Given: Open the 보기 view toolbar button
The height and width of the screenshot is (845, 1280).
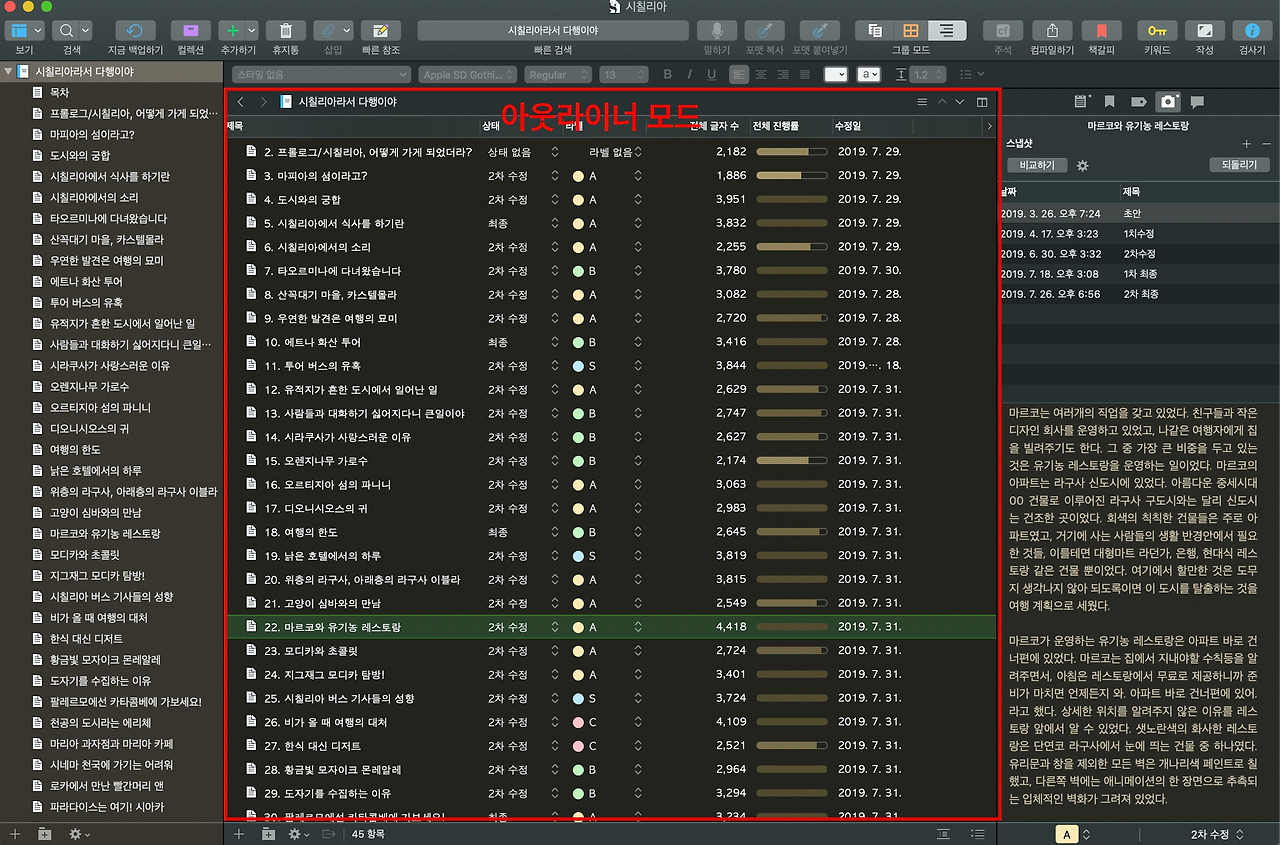Looking at the screenshot, I should [24, 31].
